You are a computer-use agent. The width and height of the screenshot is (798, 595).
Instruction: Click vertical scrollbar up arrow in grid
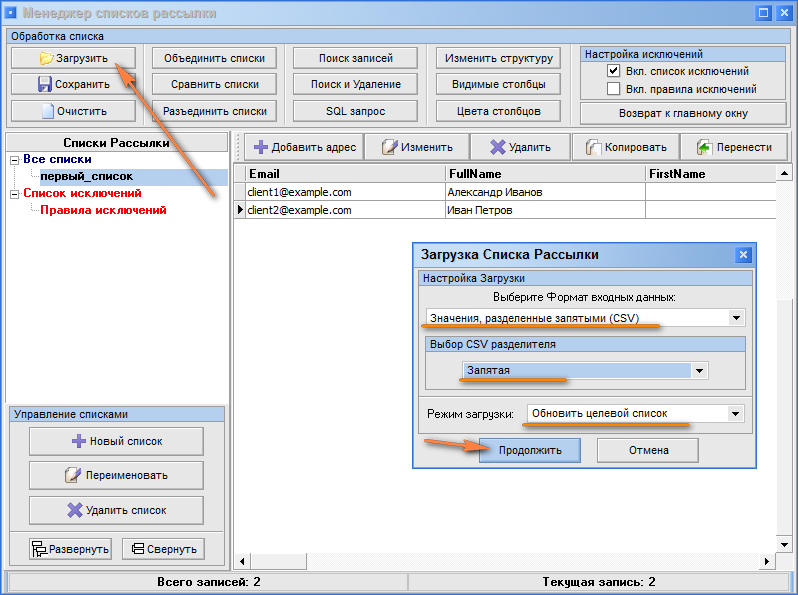click(784, 174)
